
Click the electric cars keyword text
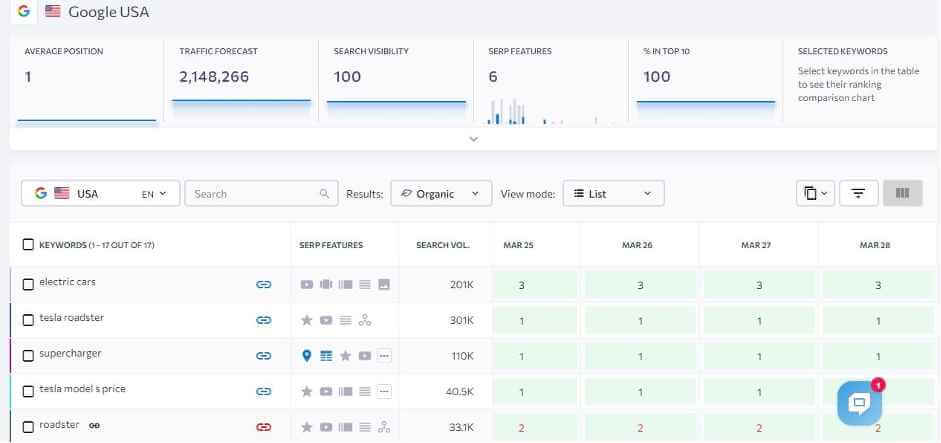click(67, 282)
